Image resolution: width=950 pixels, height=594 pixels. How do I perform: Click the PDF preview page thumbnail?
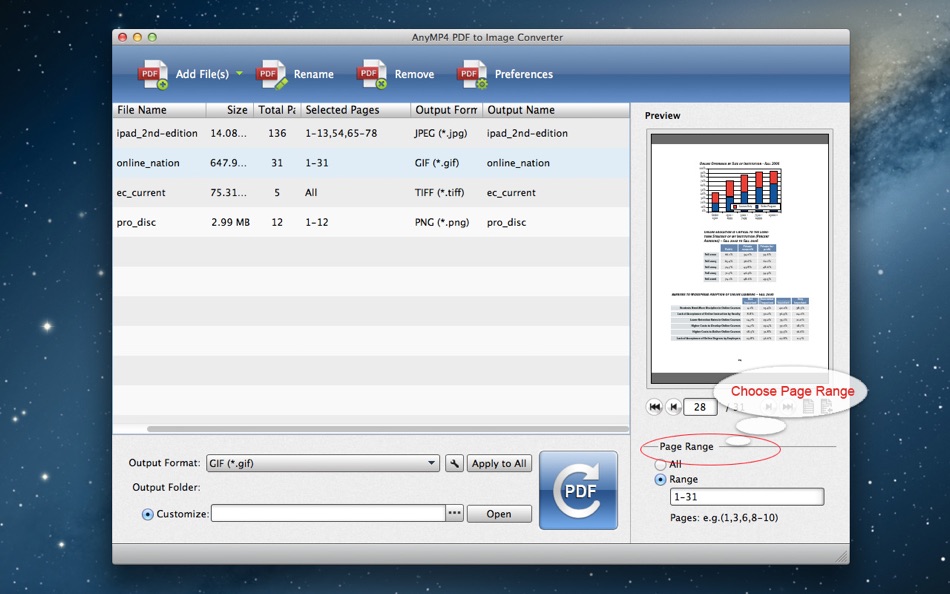tap(740, 258)
